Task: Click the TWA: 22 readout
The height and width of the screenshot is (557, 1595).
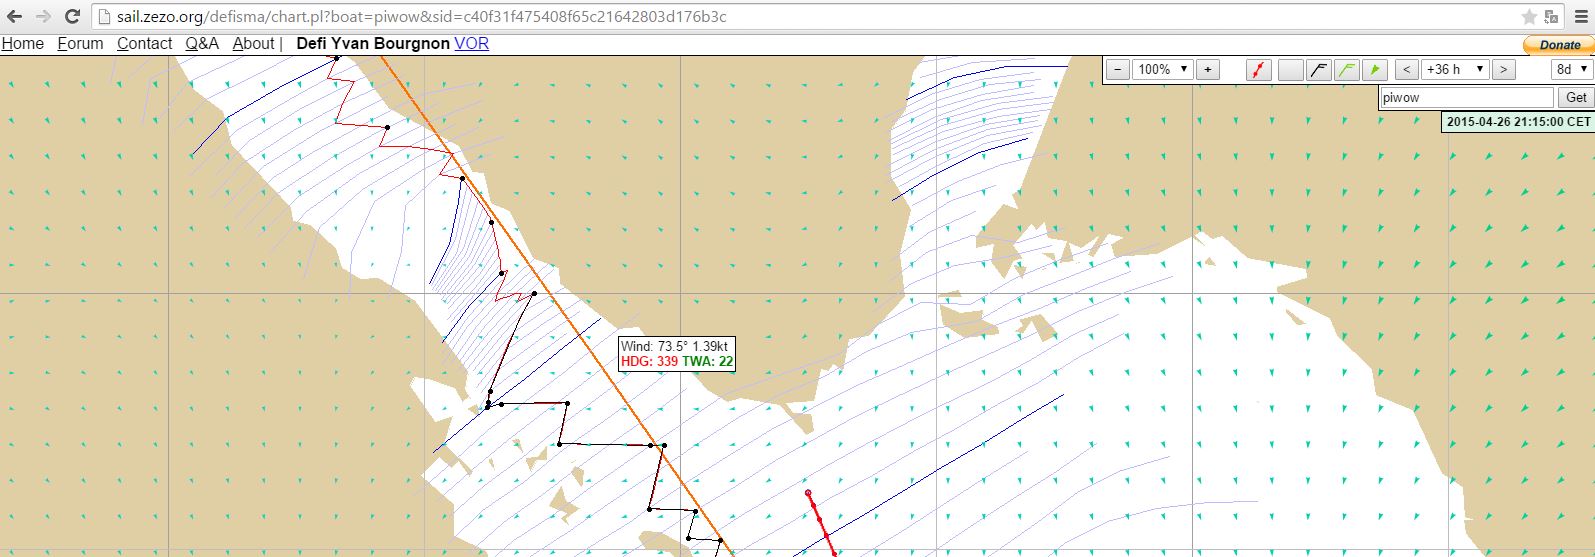Action: click(707, 361)
